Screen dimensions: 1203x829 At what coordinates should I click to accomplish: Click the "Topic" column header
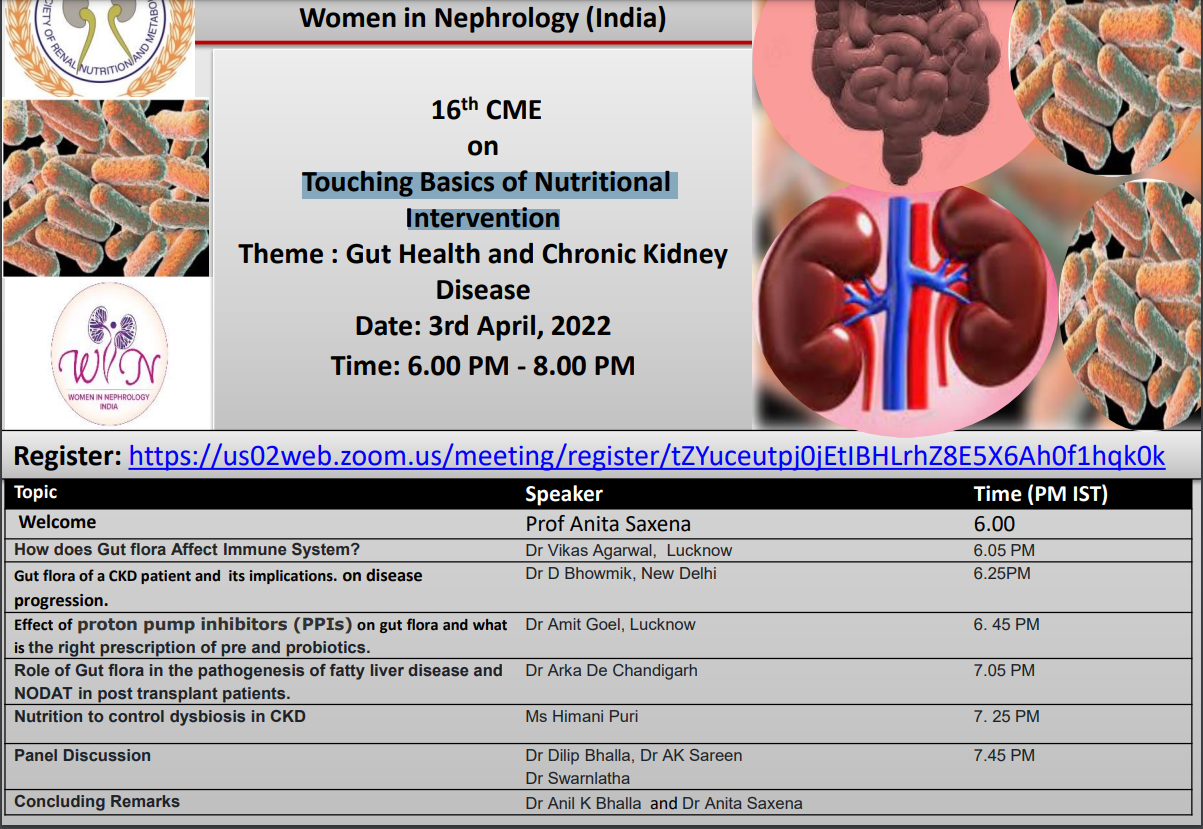(36, 493)
